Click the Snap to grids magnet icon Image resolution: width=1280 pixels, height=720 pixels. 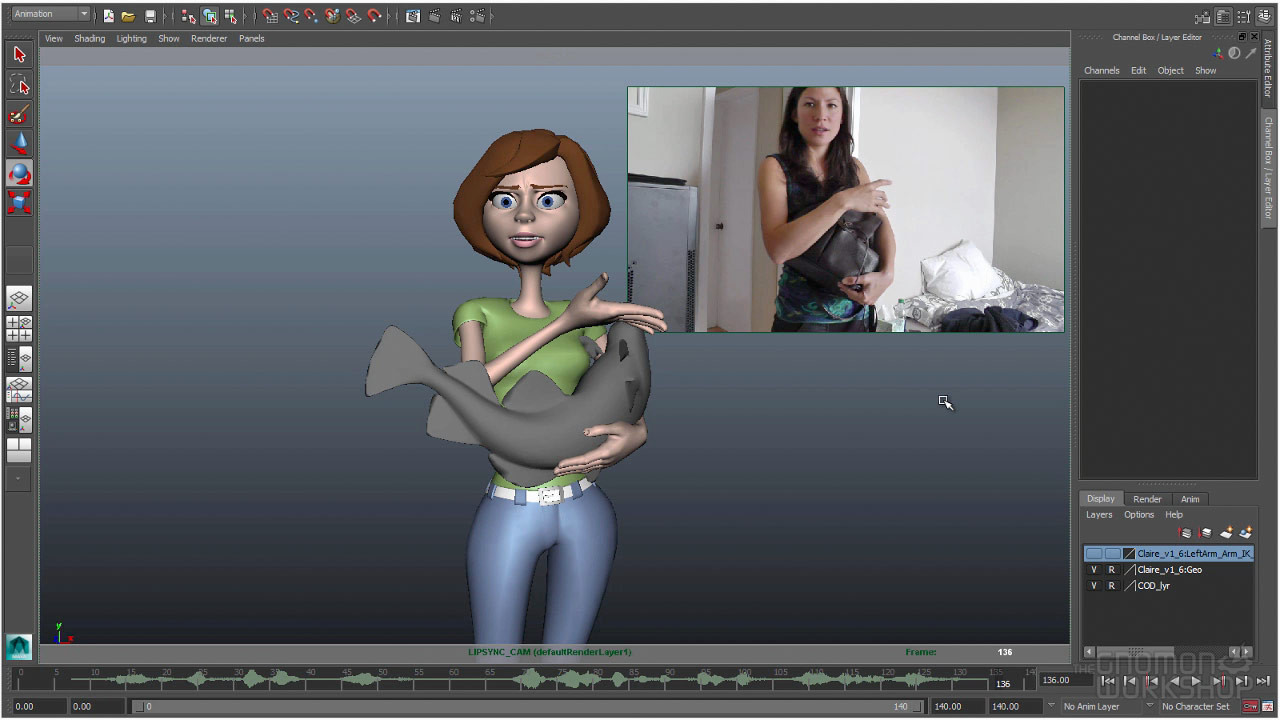click(x=270, y=16)
